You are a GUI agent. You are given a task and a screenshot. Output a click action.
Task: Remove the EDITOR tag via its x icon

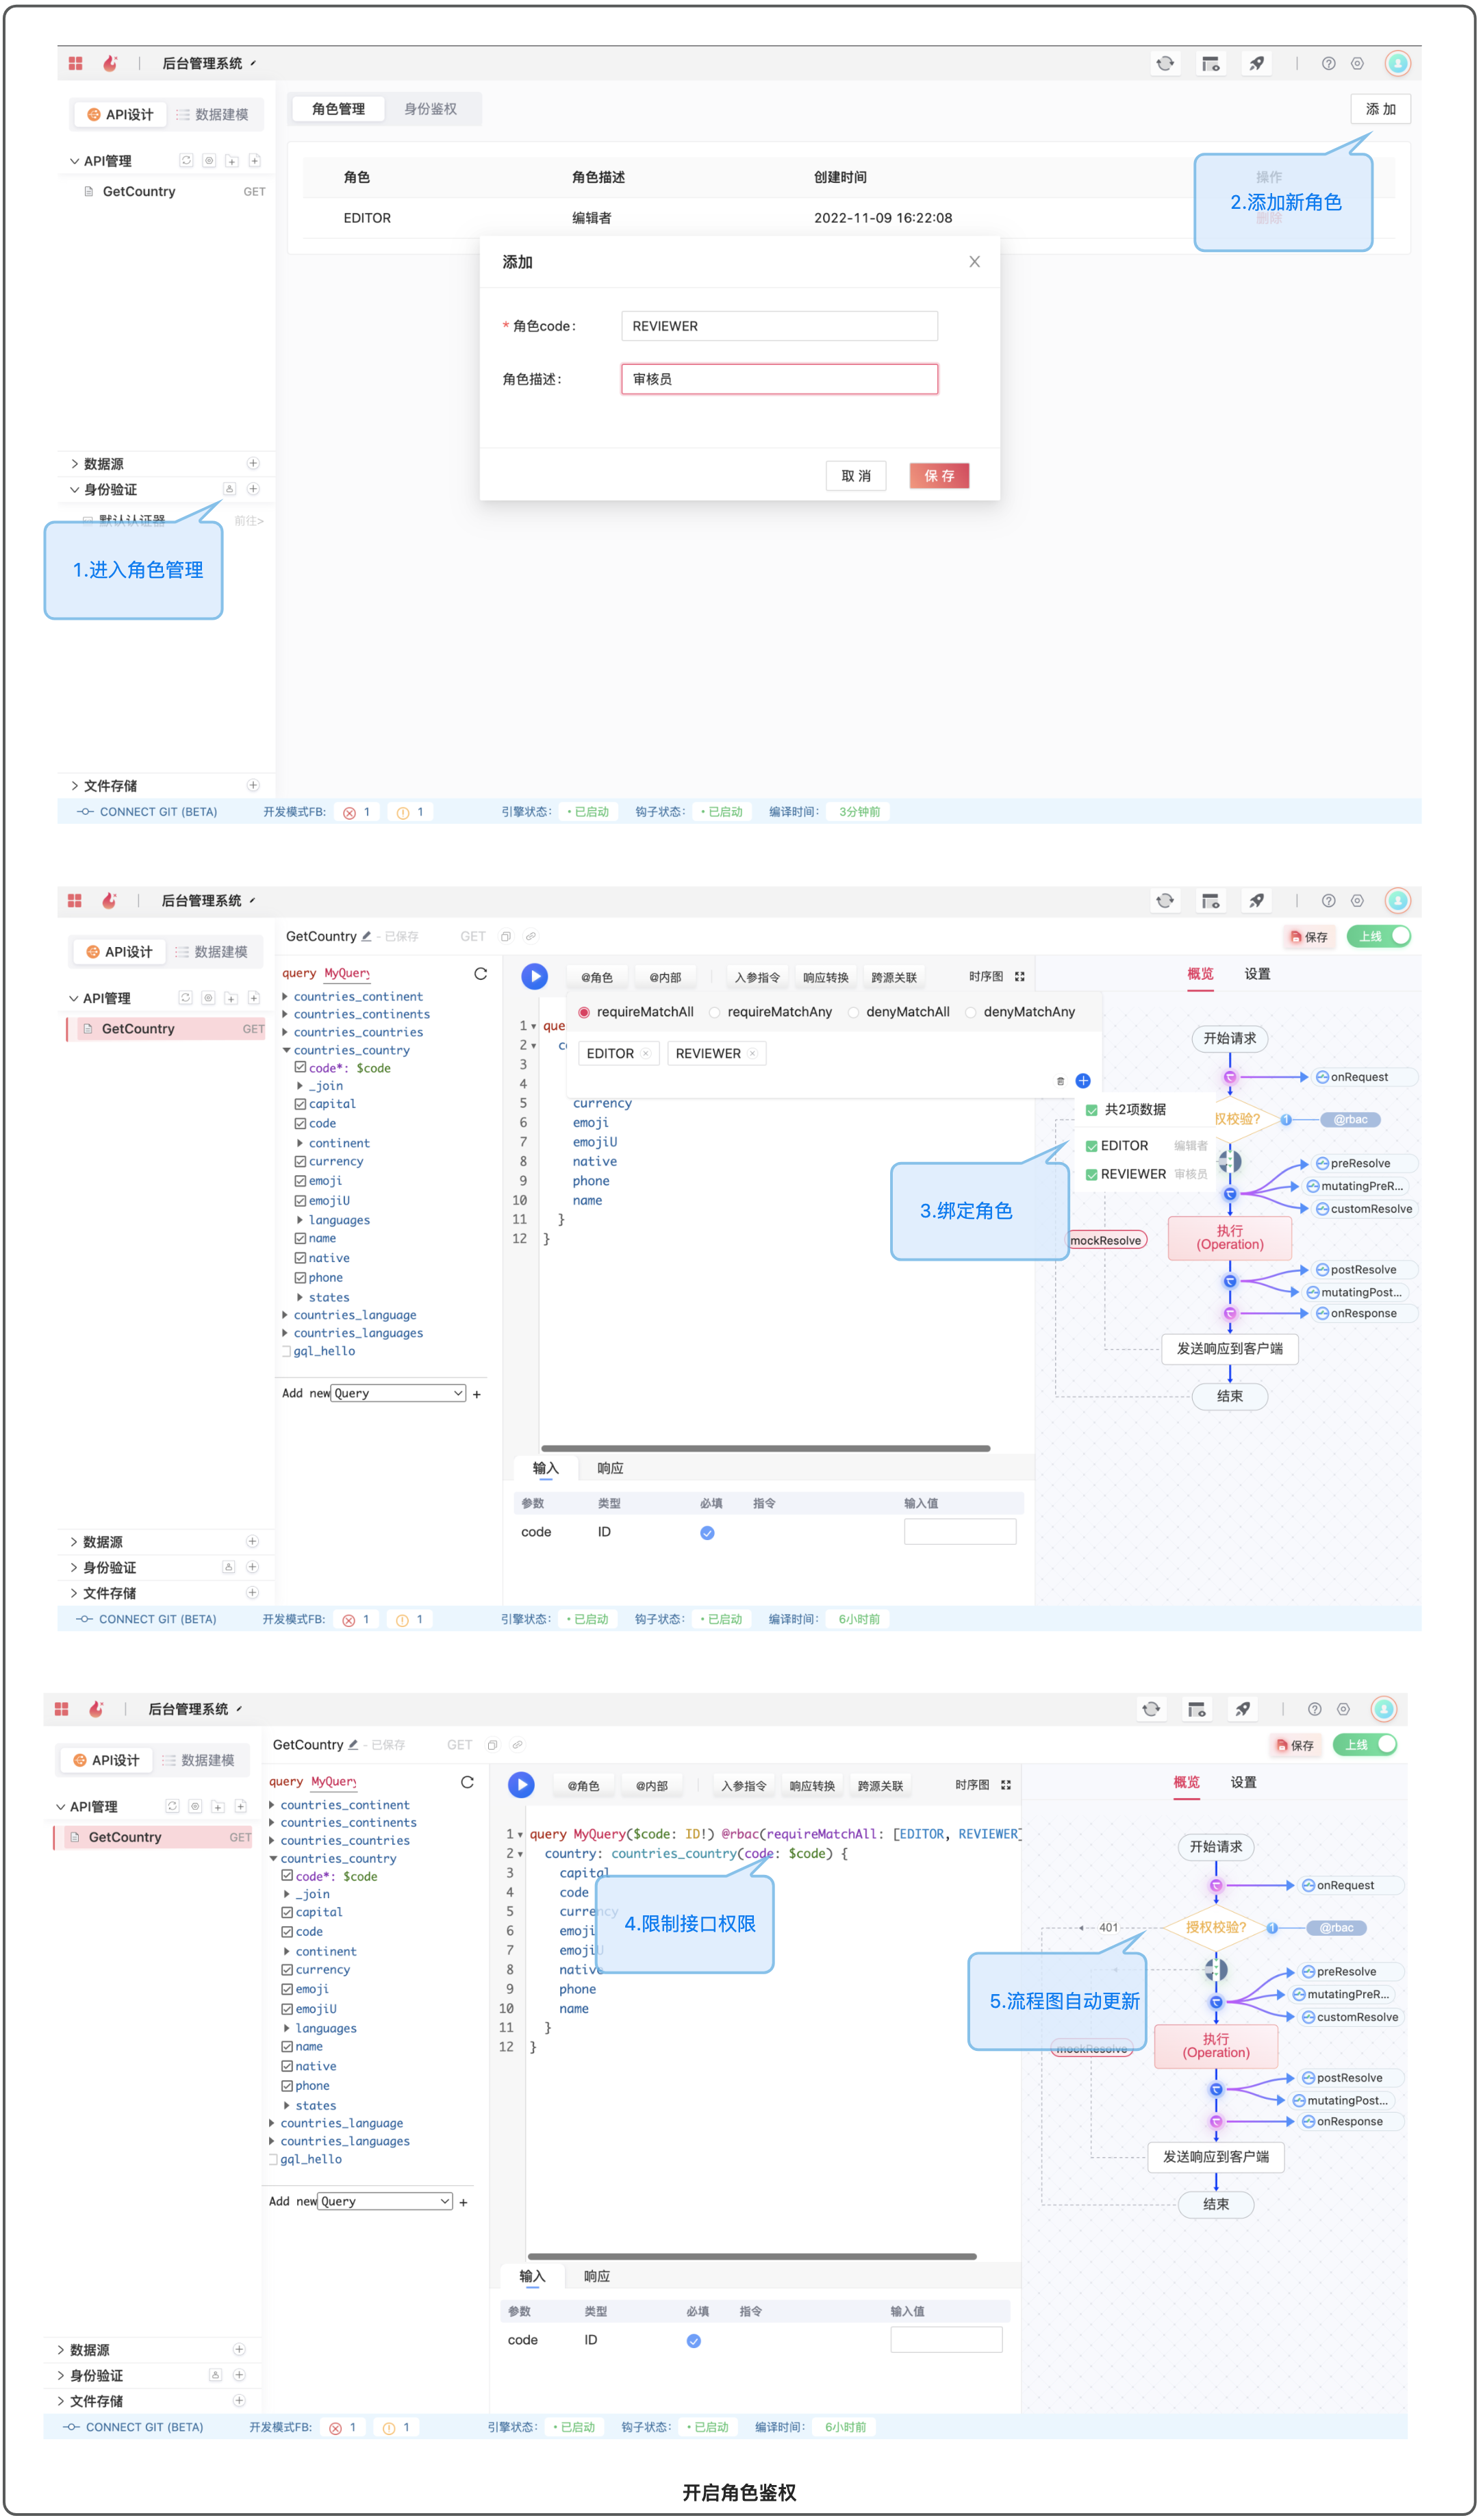click(x=646, y=1053)
